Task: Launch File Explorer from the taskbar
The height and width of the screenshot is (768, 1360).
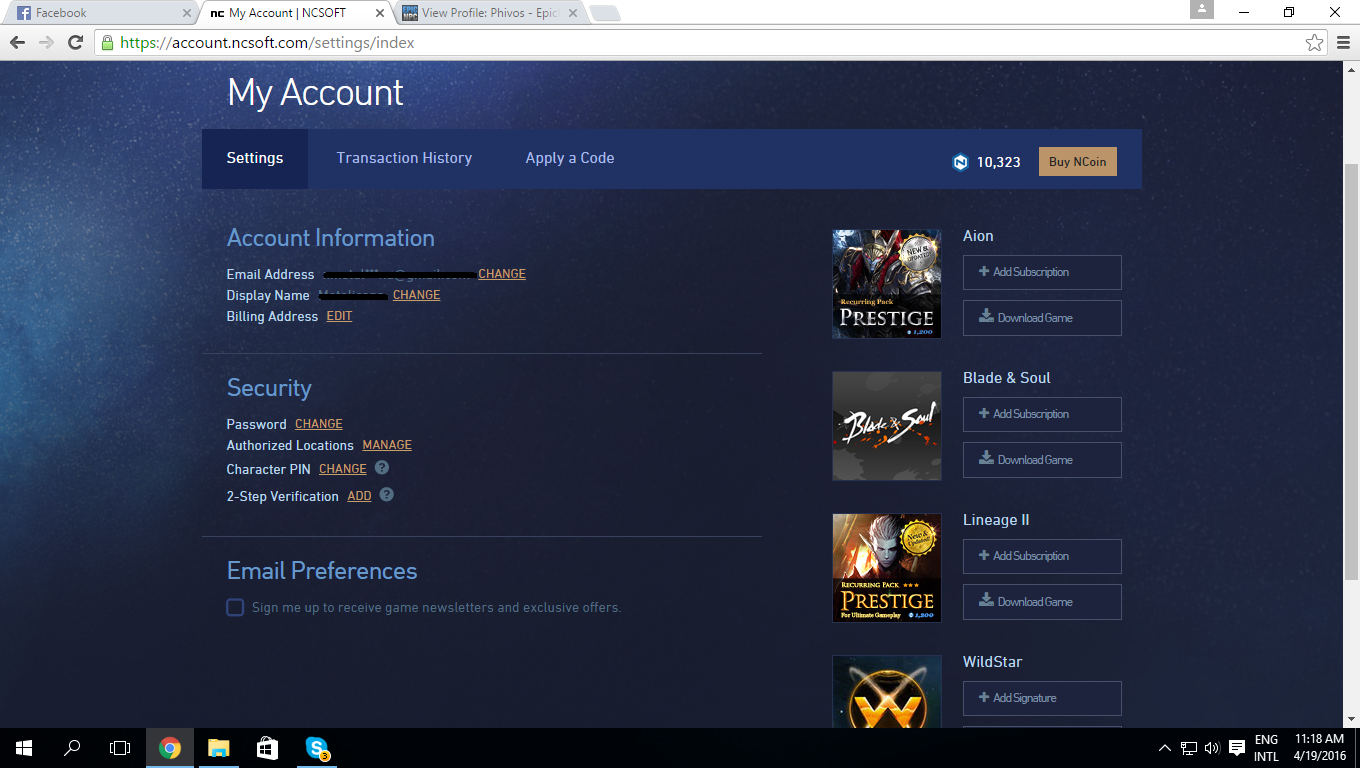Action: (218, 748)
